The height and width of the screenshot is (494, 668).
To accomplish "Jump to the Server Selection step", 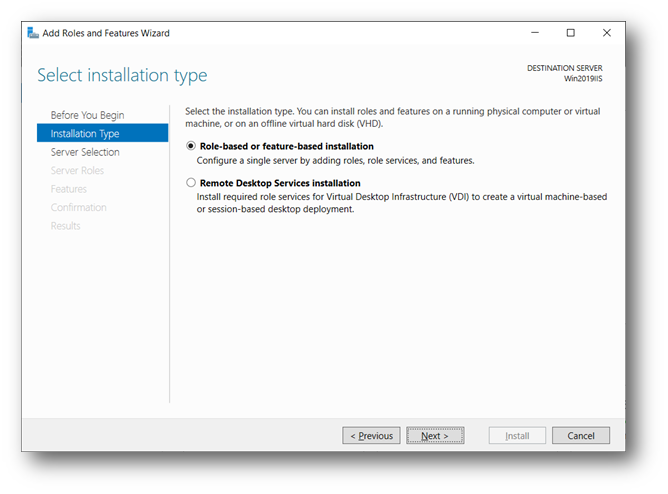I will coord(85,152).
